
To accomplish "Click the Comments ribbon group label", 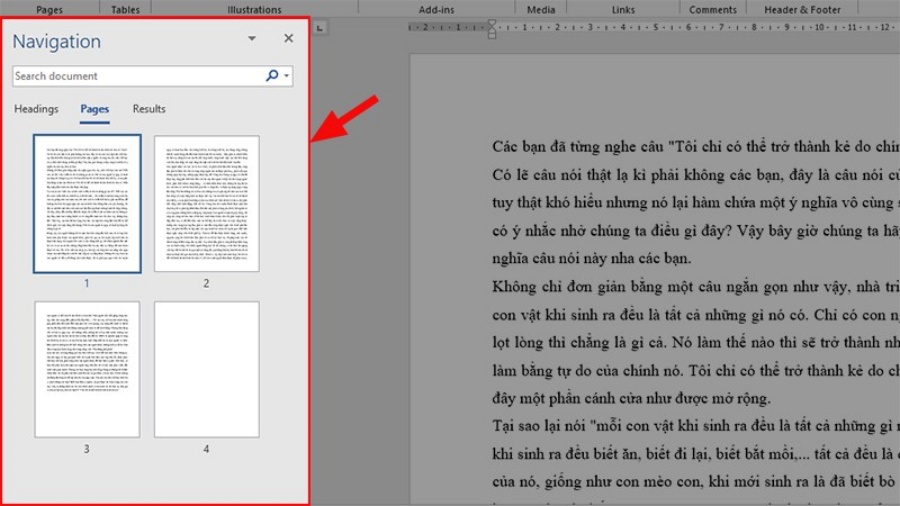I will 712,10.
